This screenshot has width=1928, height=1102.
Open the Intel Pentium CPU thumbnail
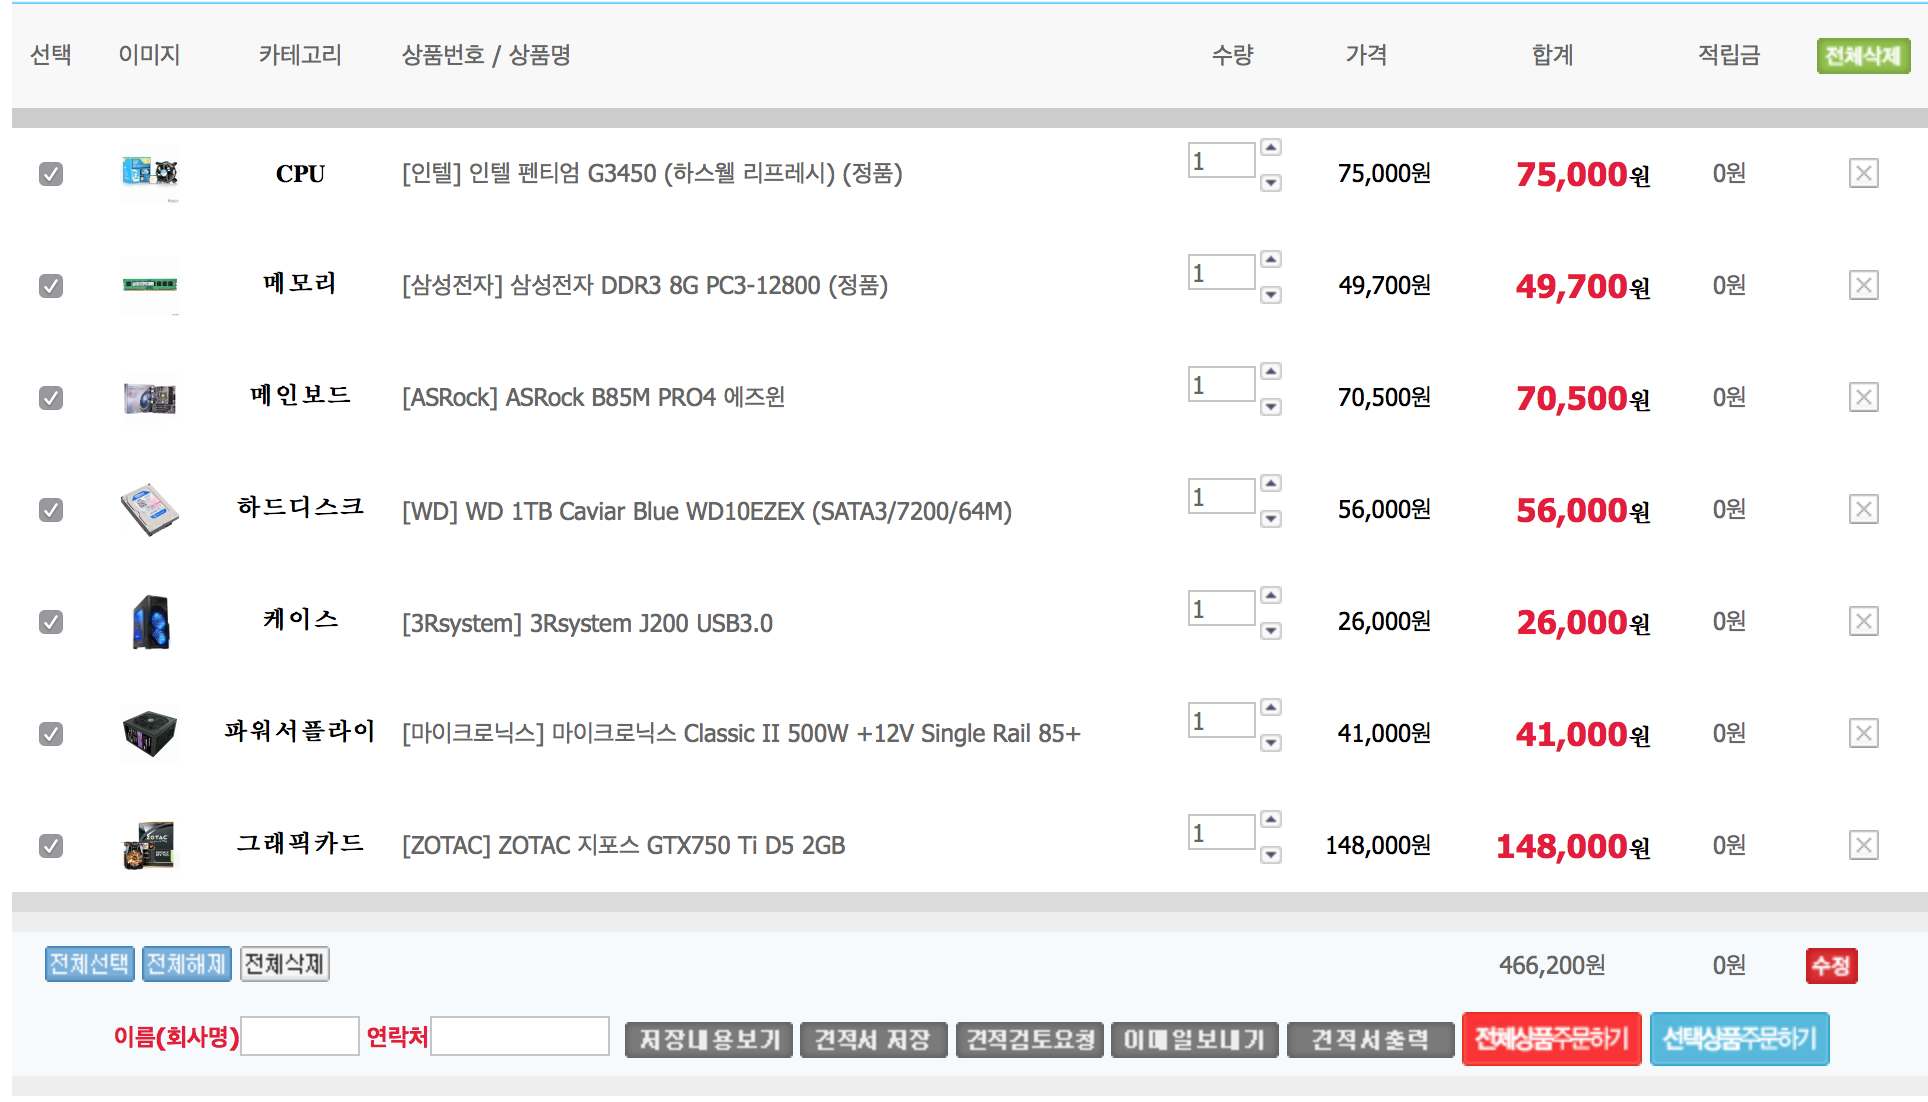point(150,173)
